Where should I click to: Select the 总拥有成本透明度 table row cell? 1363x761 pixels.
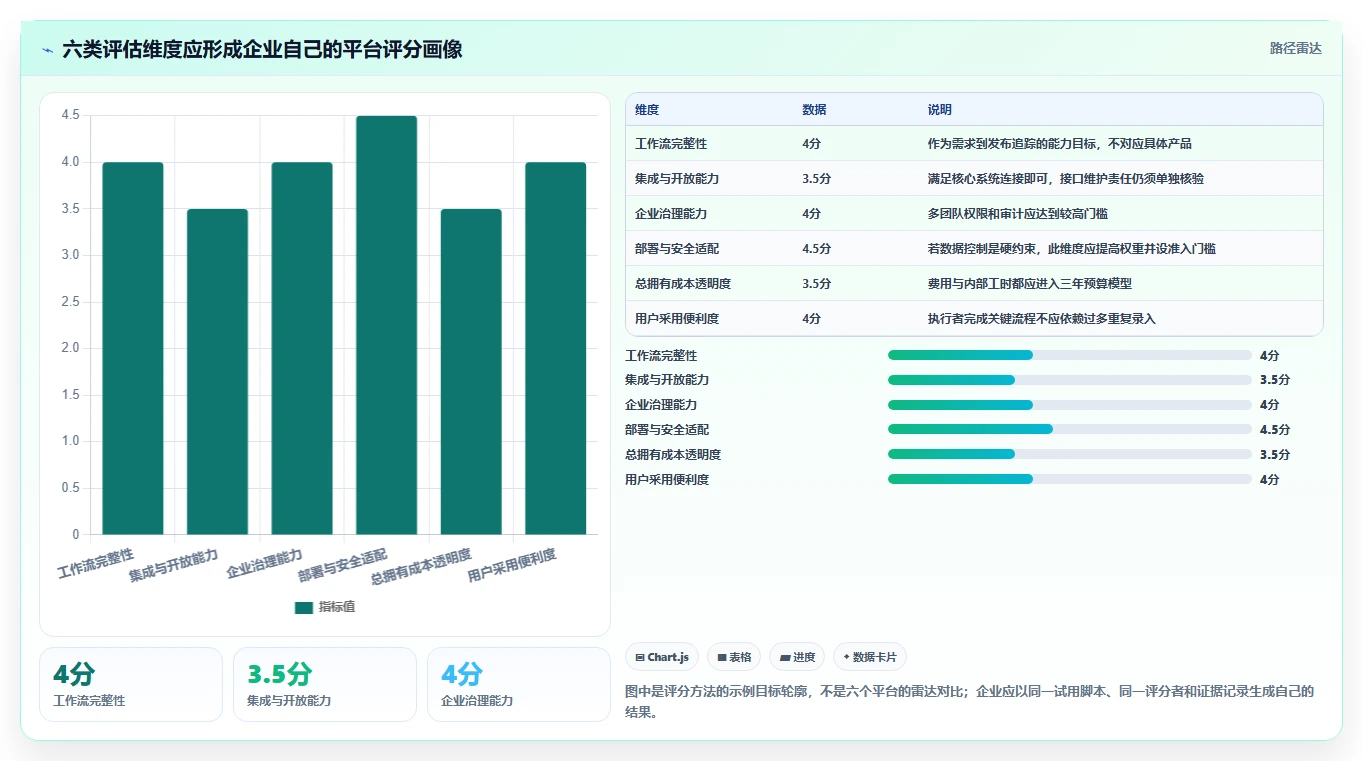click(683, 284)
